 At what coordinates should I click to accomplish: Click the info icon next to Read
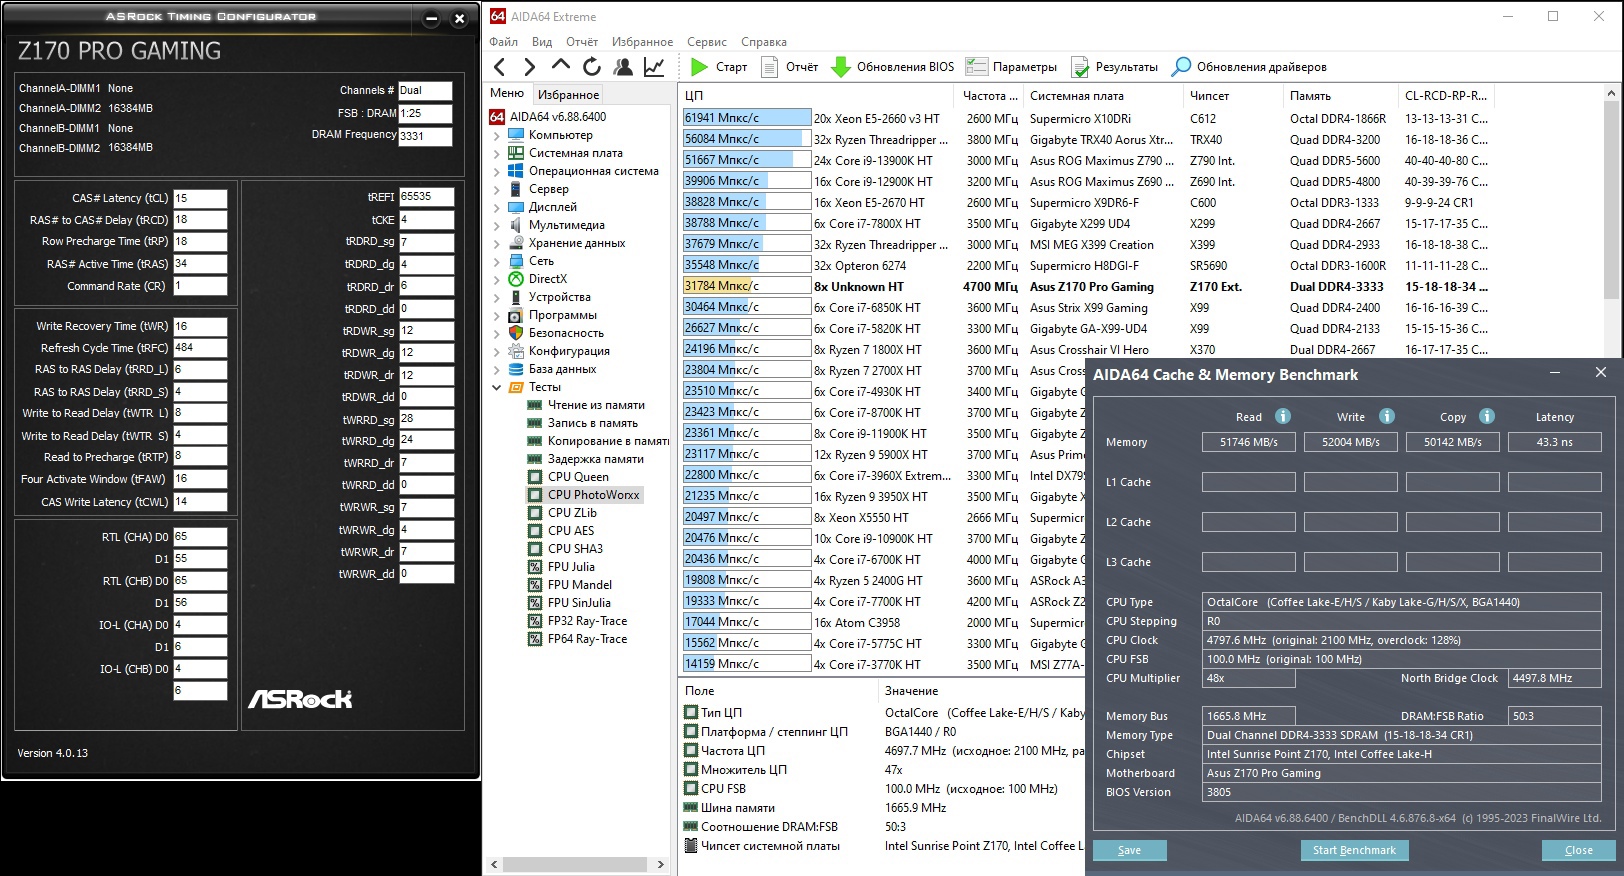tap(1283, 416)
